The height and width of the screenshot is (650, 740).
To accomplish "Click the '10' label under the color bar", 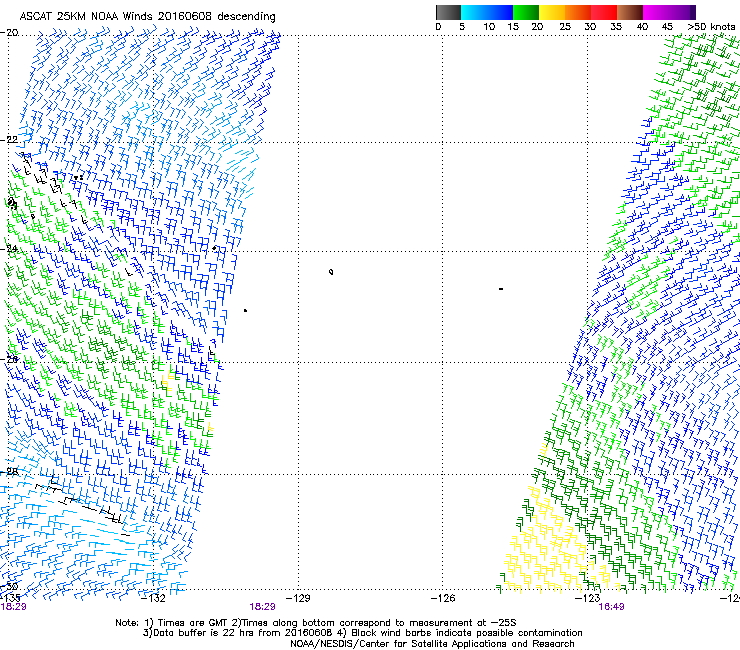I will point(489,26).
